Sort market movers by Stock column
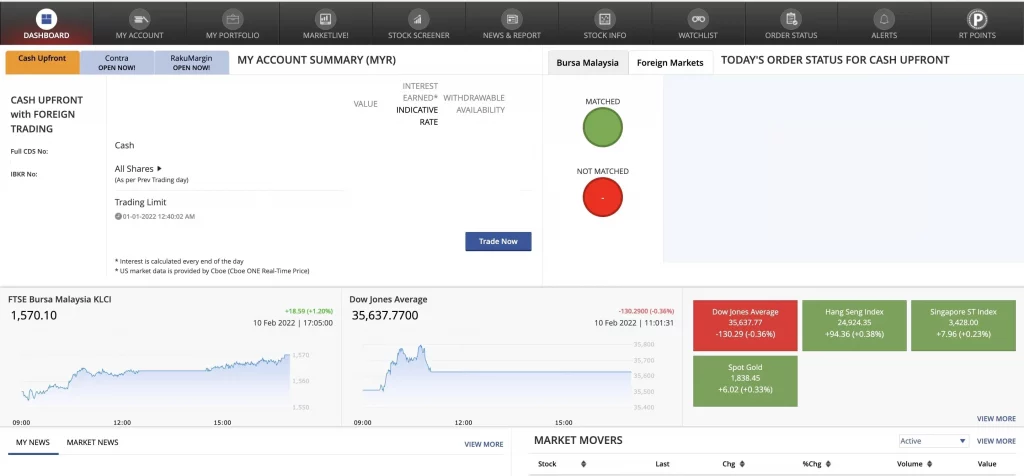 click(583, 464)
